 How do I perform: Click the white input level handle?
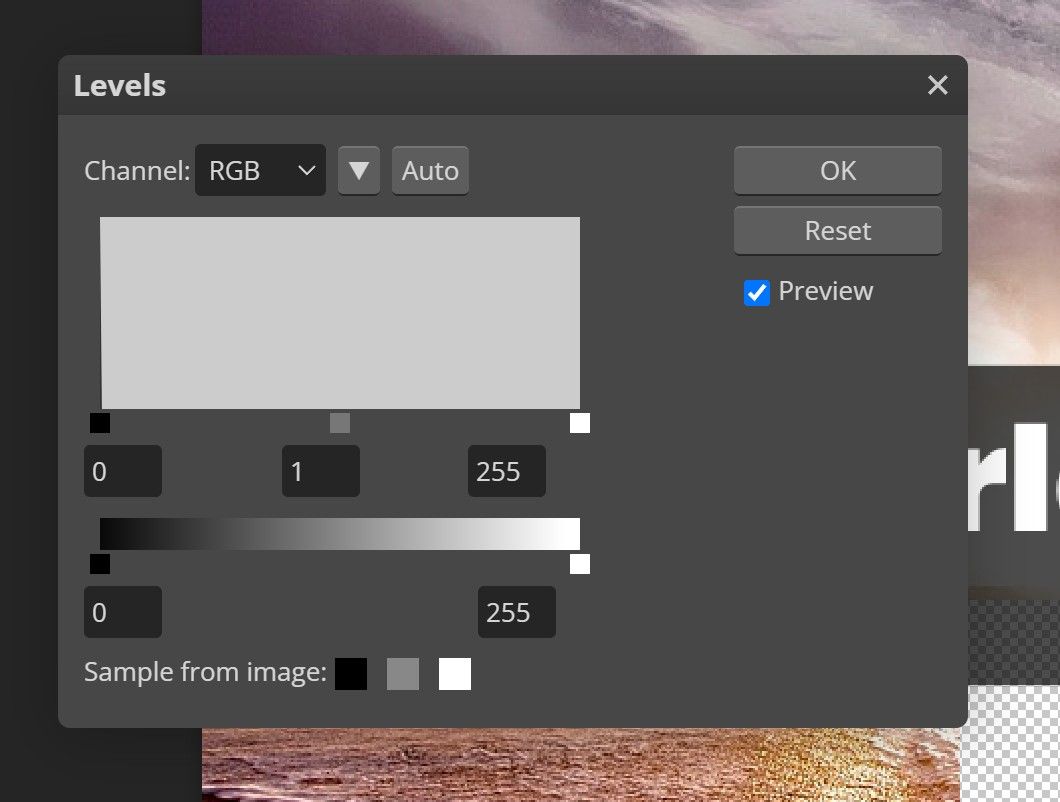click(579, 423)
